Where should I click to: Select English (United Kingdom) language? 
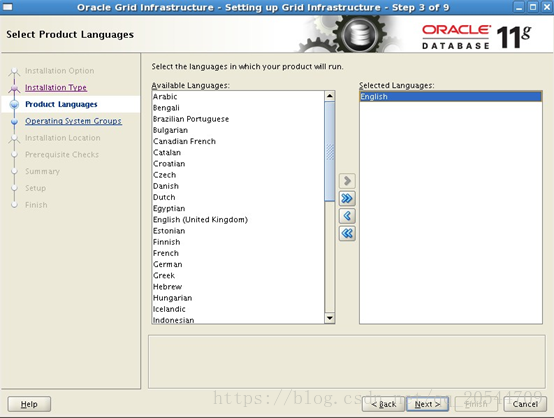[238, 220]
